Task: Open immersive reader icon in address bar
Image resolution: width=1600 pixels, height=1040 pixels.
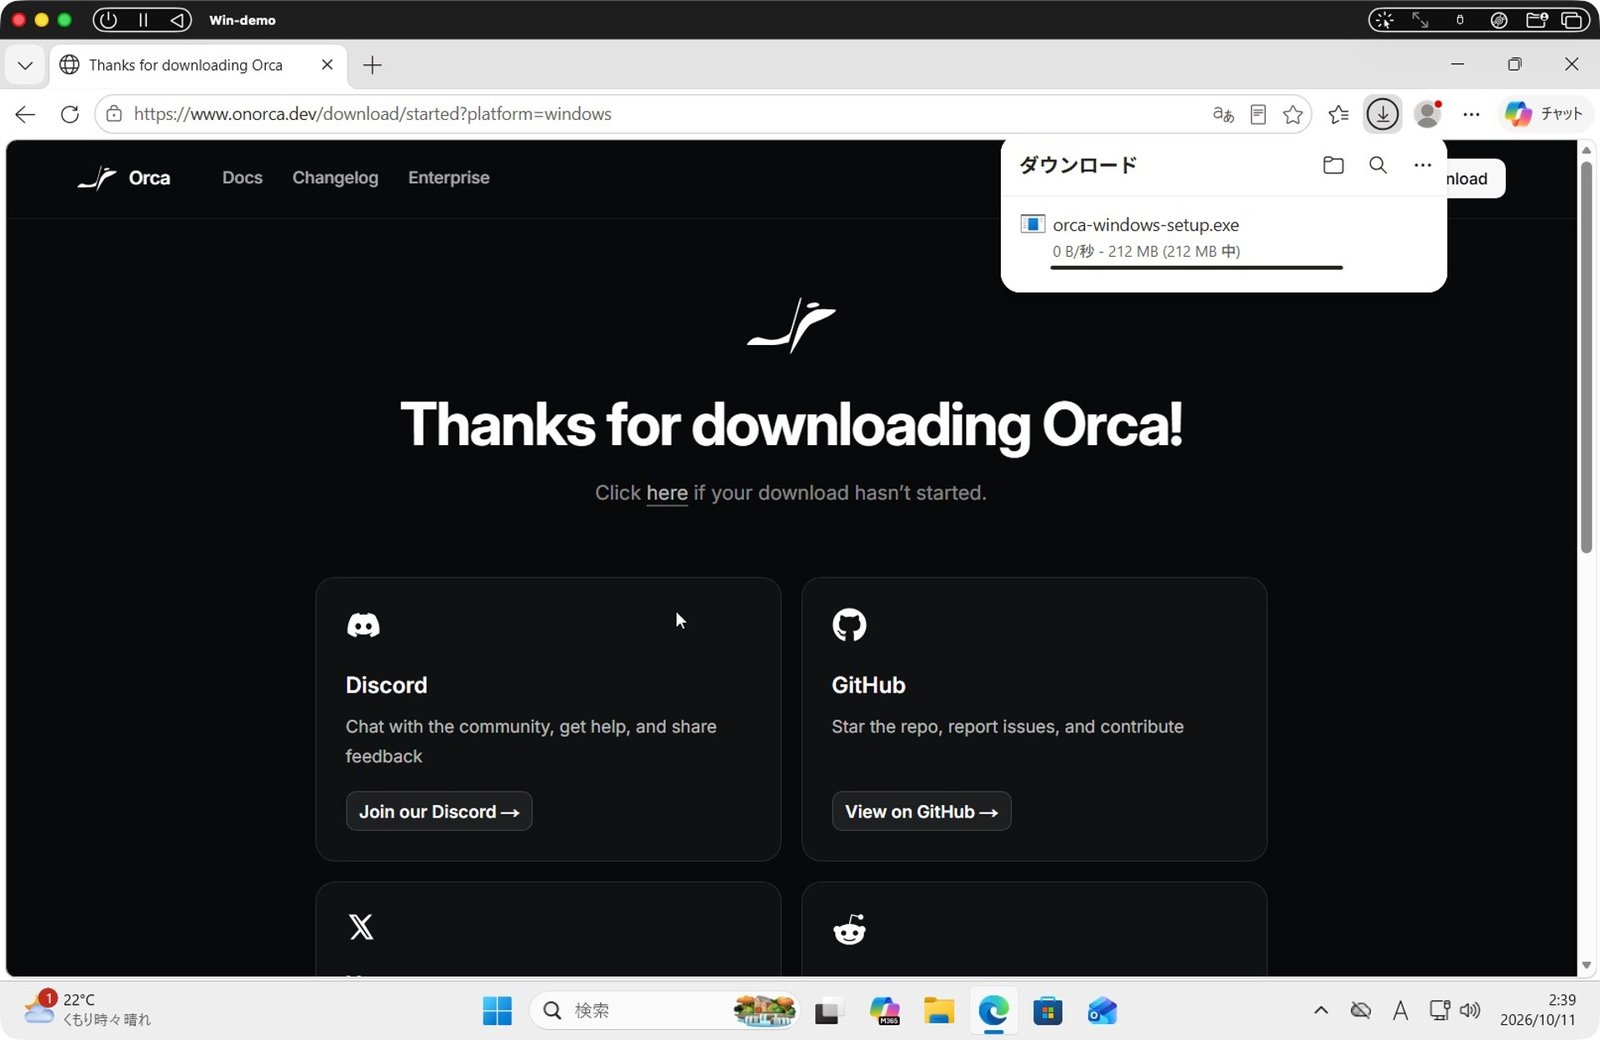Action: coord(1258,114)
